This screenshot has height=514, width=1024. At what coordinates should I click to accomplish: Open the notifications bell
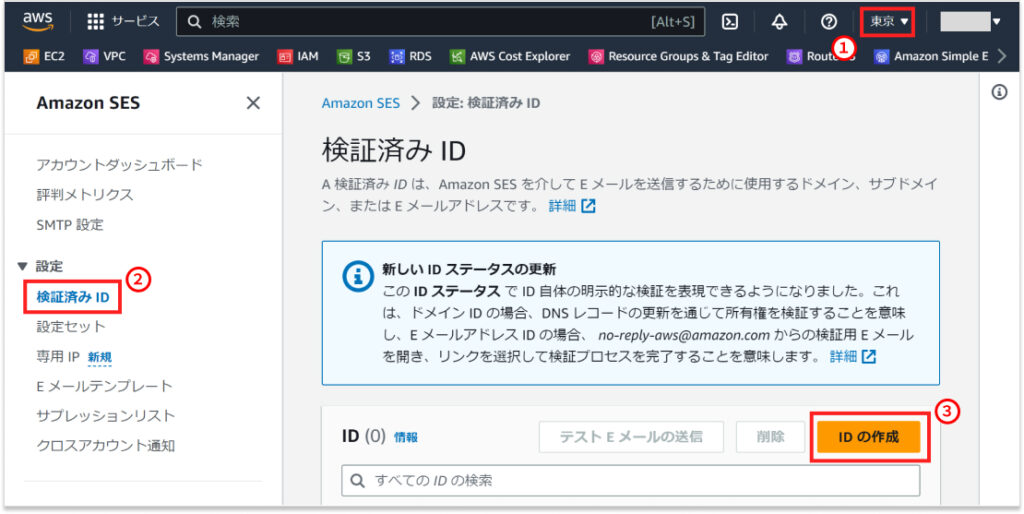click(779, 22)
